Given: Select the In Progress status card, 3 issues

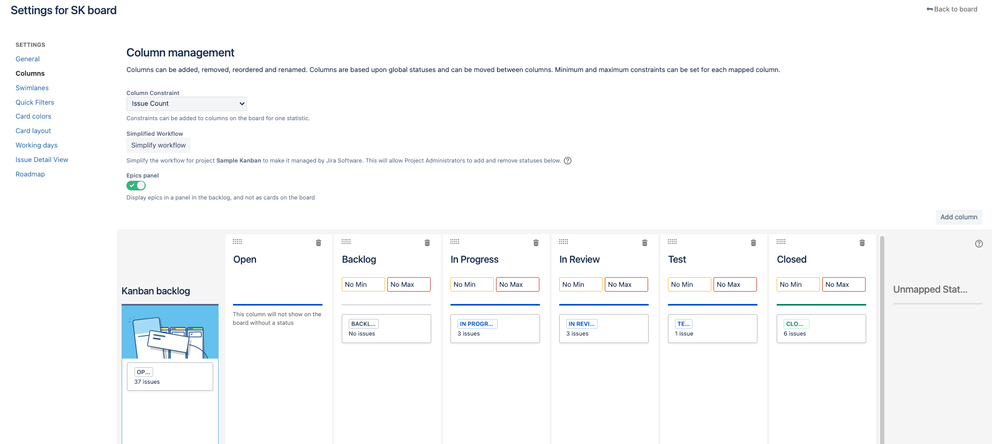Looking at the screenshot, I should tap(495, 329).
